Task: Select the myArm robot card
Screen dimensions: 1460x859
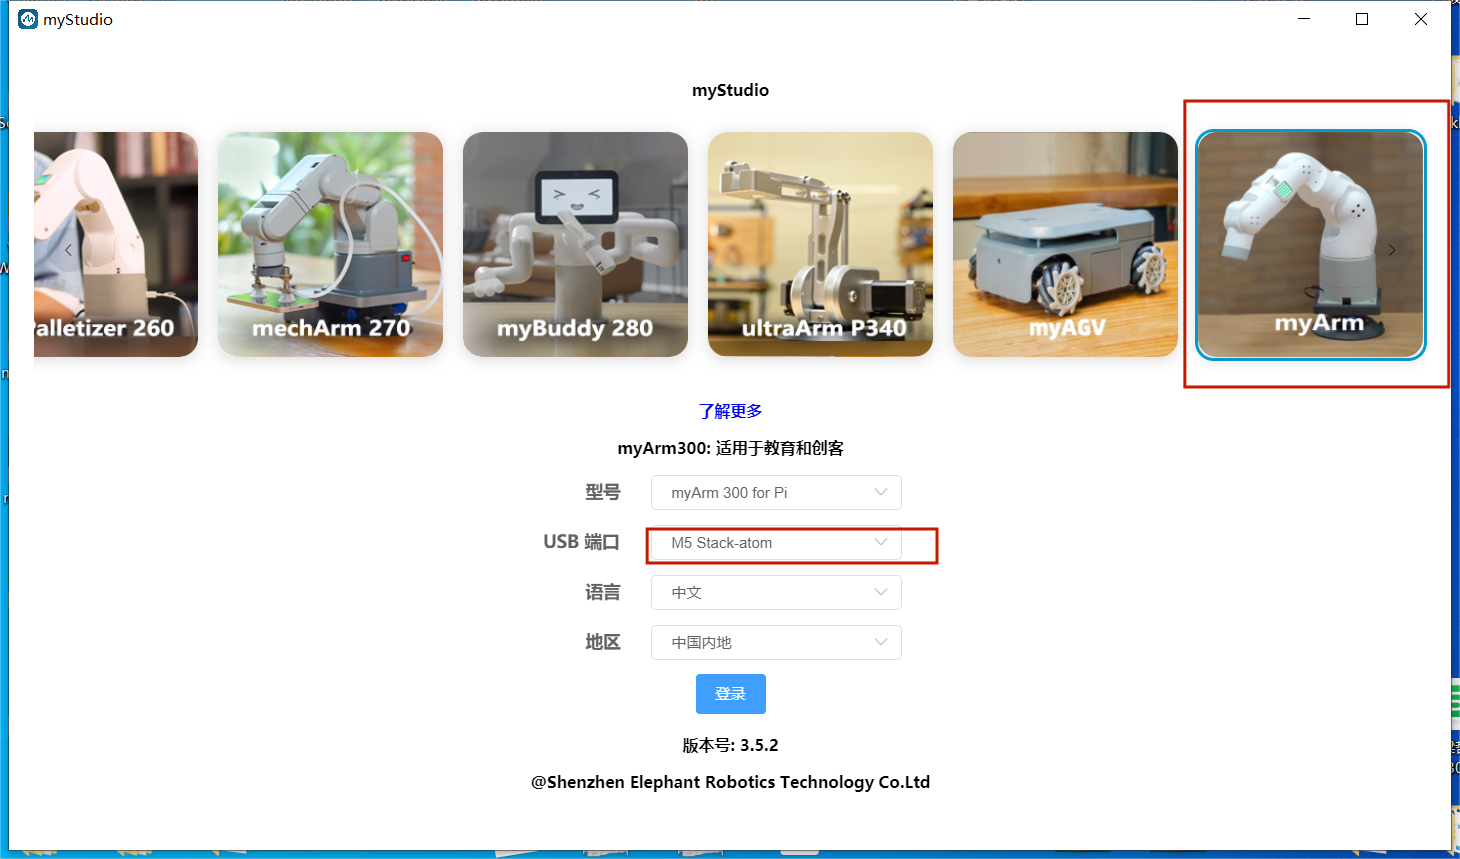Action: point(1310,244)
